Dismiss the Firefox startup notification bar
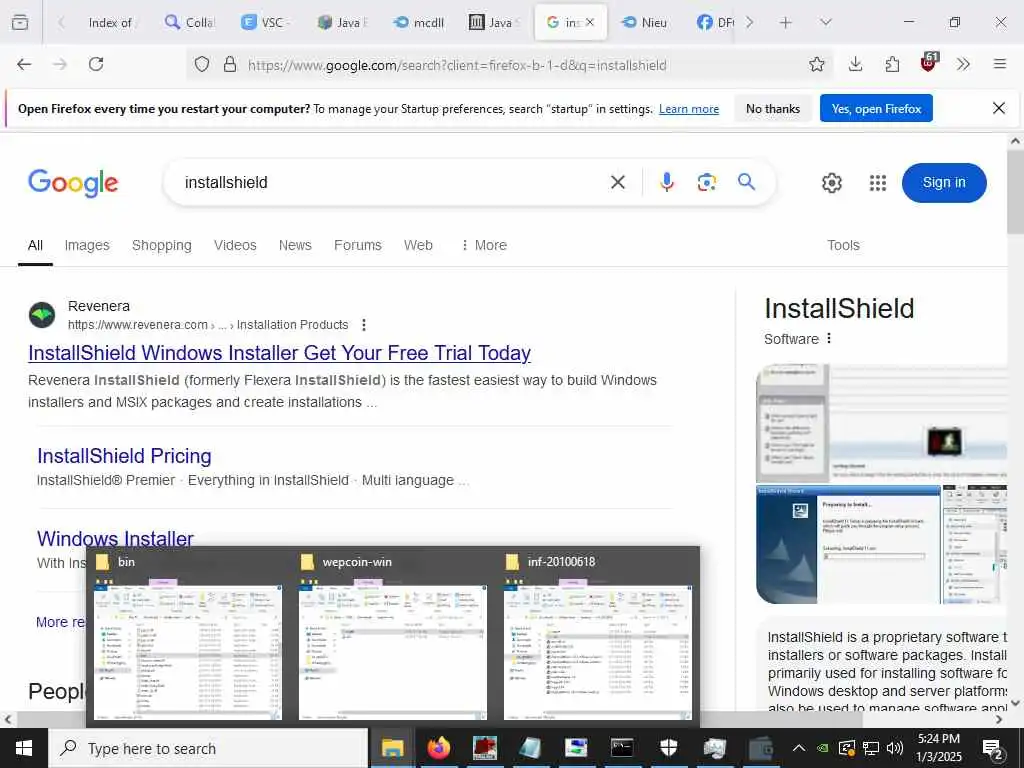 [999, 108]
